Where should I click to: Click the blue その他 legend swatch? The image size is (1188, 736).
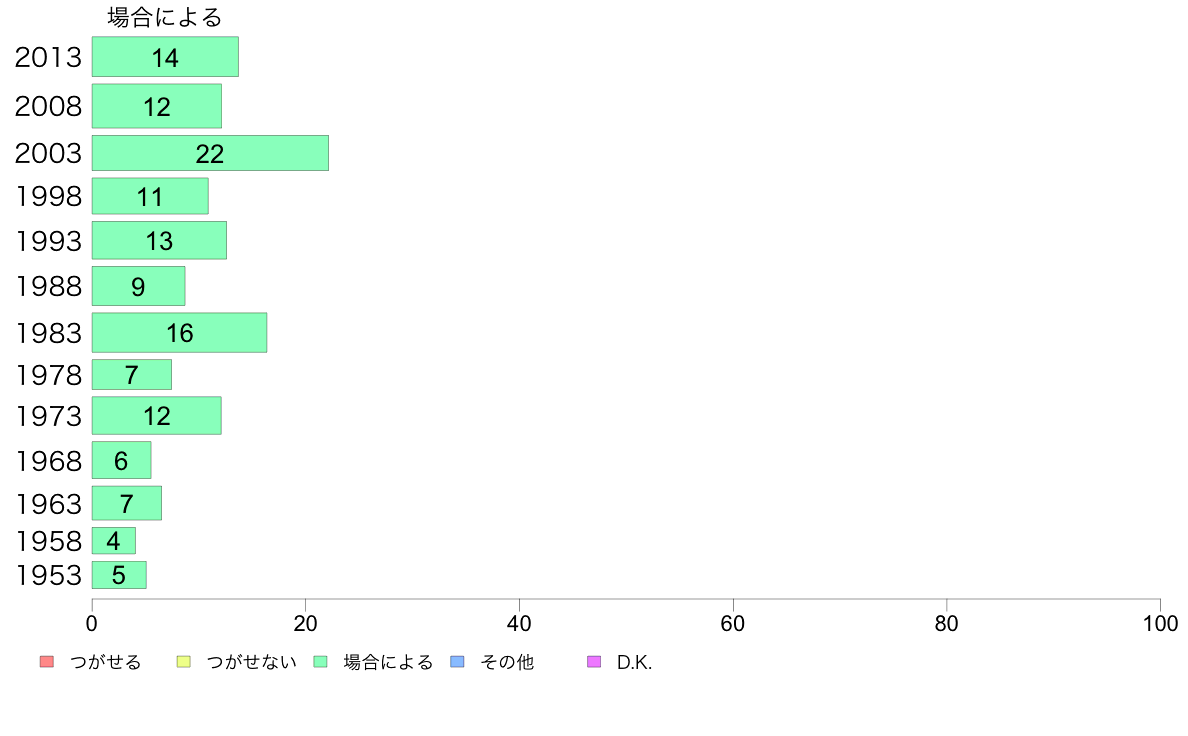click(458, 662)
